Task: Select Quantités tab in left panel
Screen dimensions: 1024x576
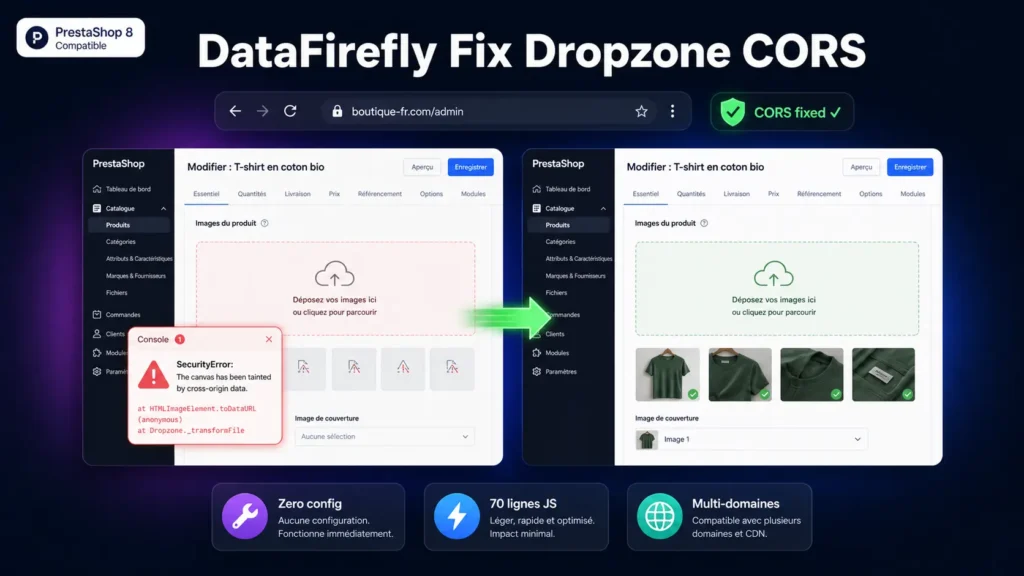Action: click(252, 194)
